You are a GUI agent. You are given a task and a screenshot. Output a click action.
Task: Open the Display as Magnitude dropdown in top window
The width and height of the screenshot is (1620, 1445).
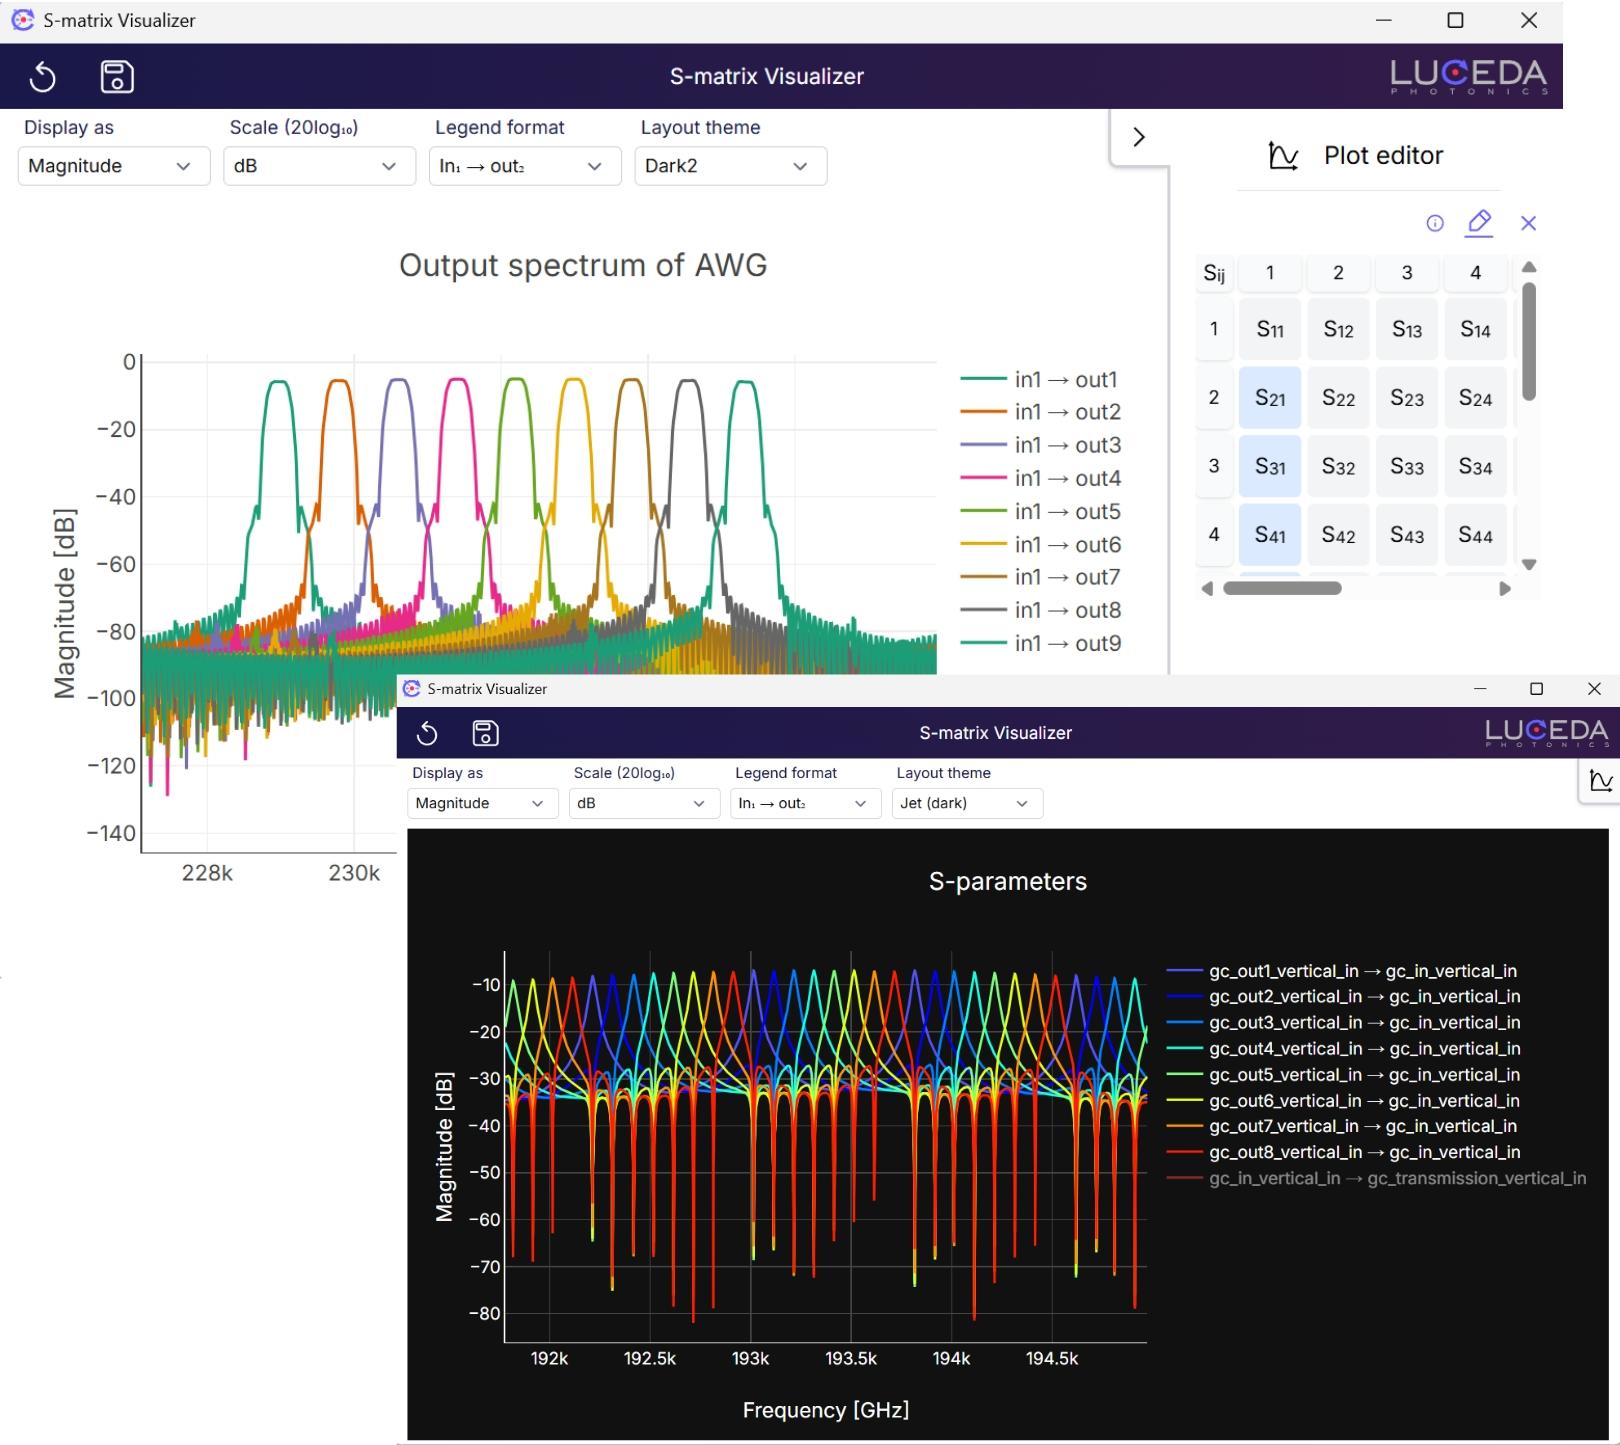click(113, 166)
